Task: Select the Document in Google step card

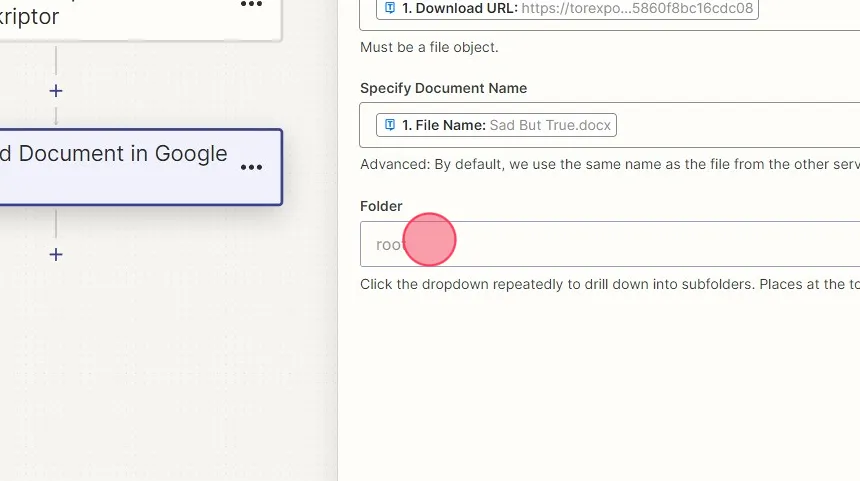Action: click(141, 167)
